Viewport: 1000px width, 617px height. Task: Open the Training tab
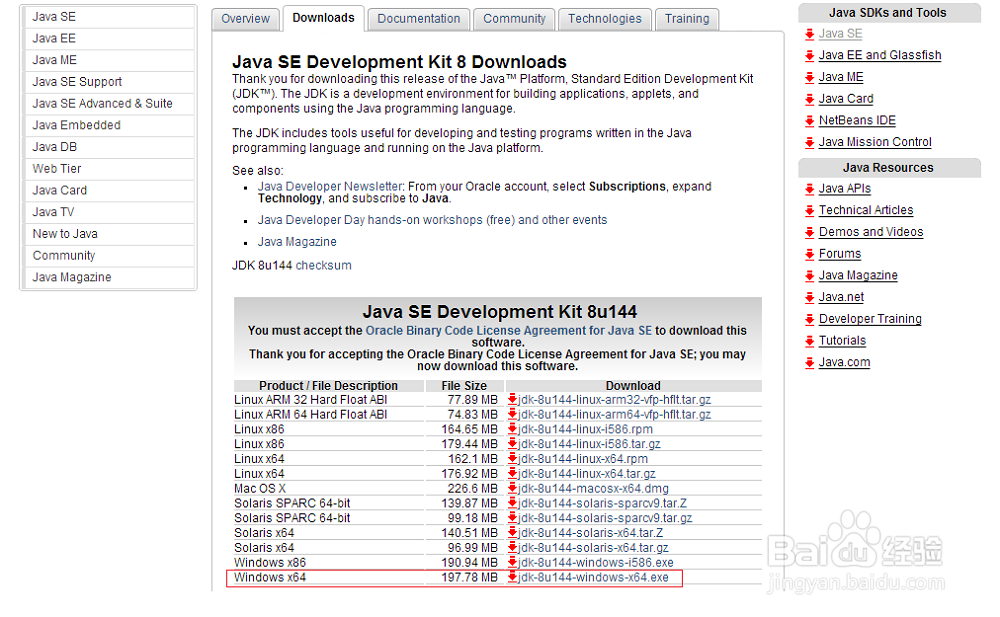pos(687,19)
